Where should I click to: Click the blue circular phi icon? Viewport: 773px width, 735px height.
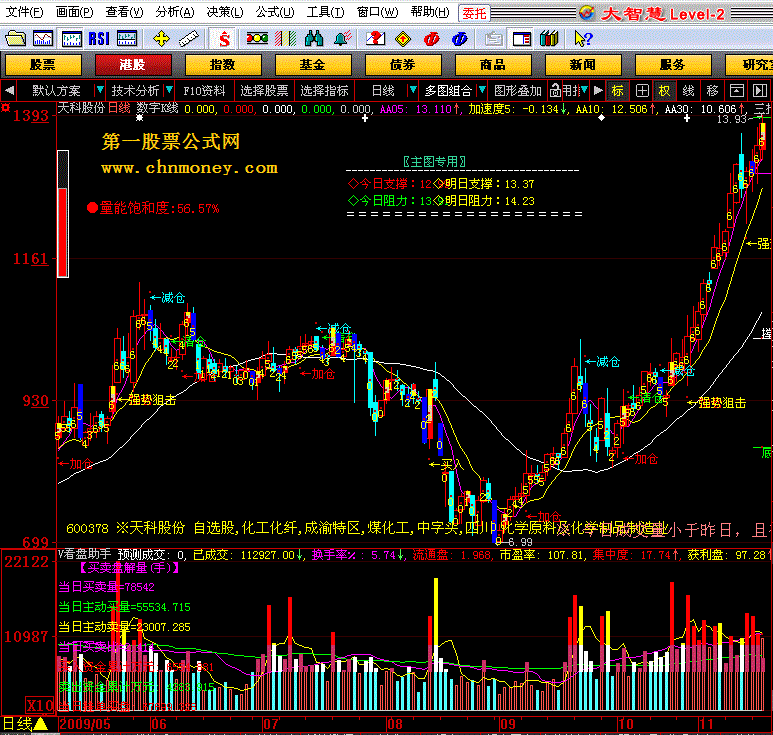click(x=459, y=38)
